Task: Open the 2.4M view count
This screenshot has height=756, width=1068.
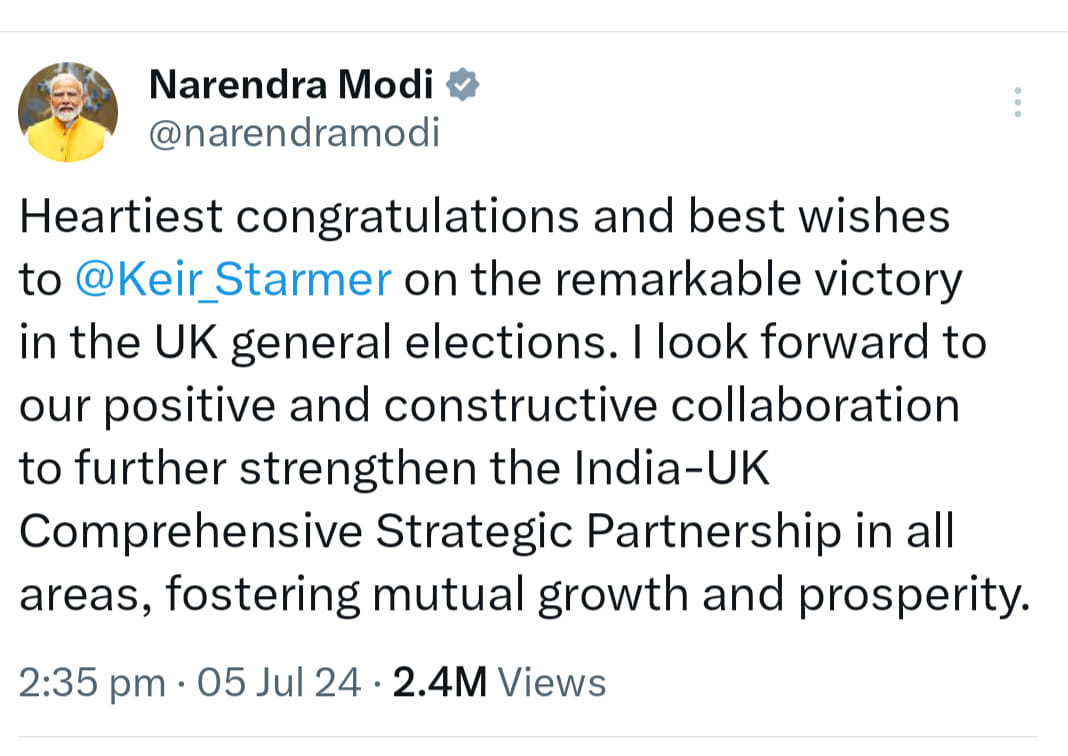Action: click(440, 682)
